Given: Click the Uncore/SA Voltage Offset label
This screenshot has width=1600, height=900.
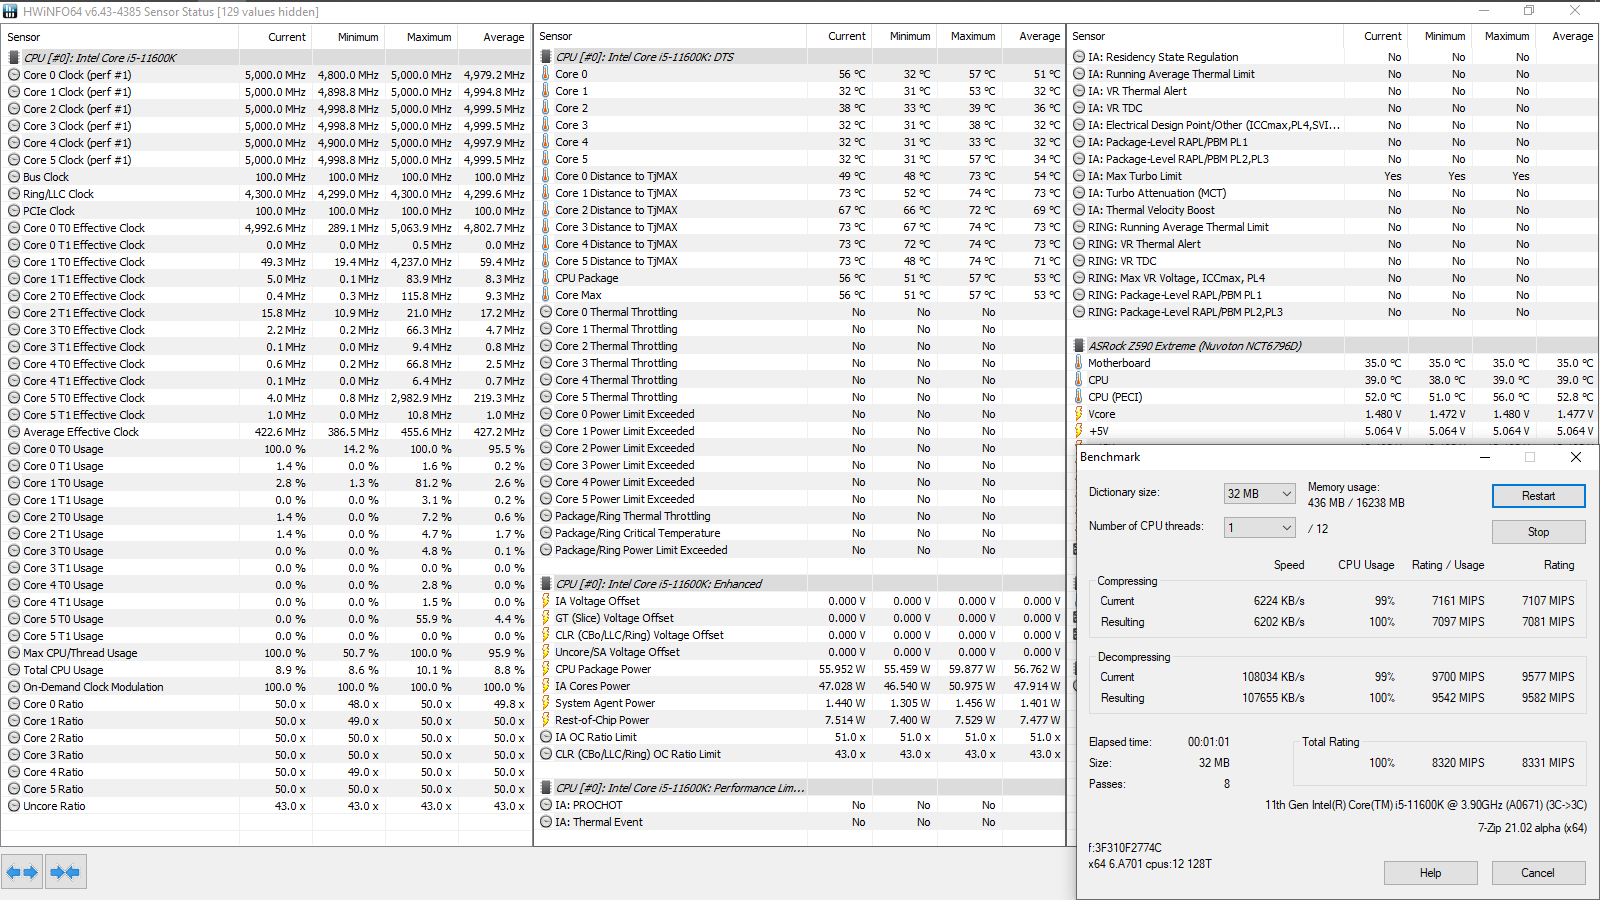Looking at the screenshot, I should pyautogui.click(x=617, y=652).
